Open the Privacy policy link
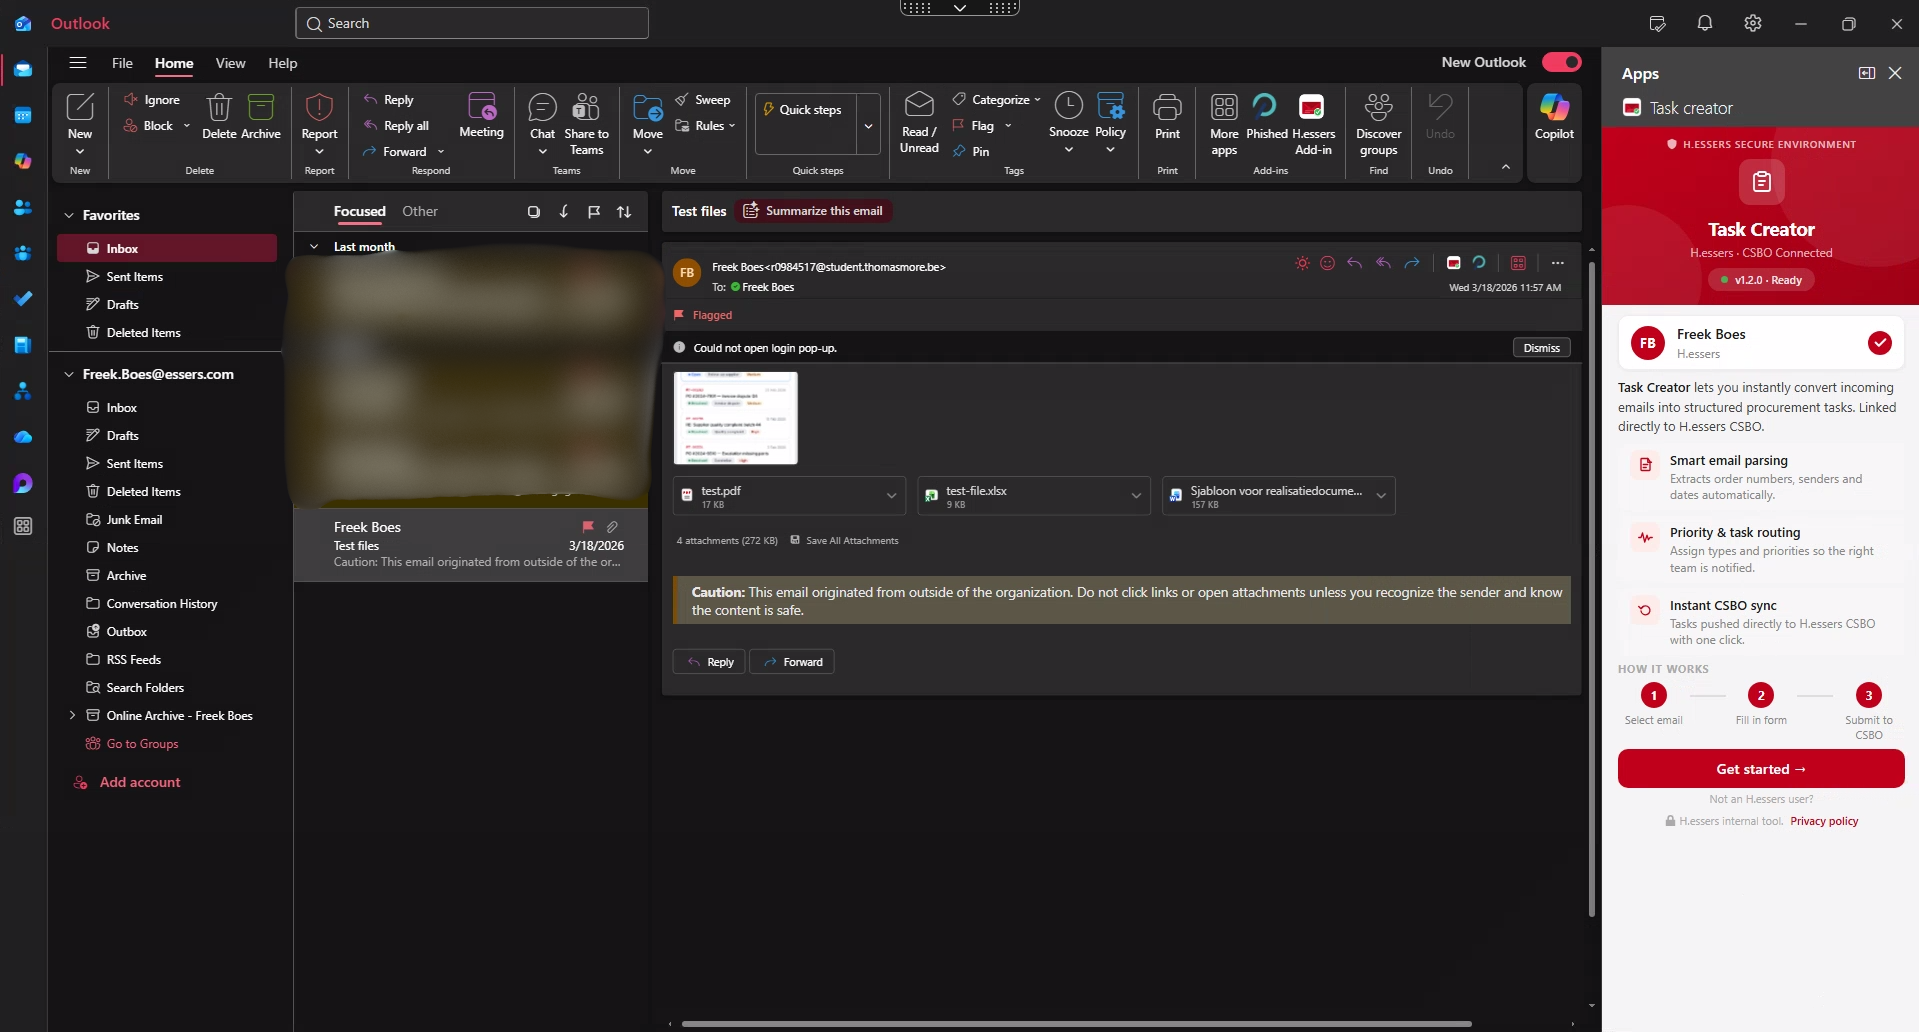This screenshot has width=1919, height=1032. pos(1824,821)
